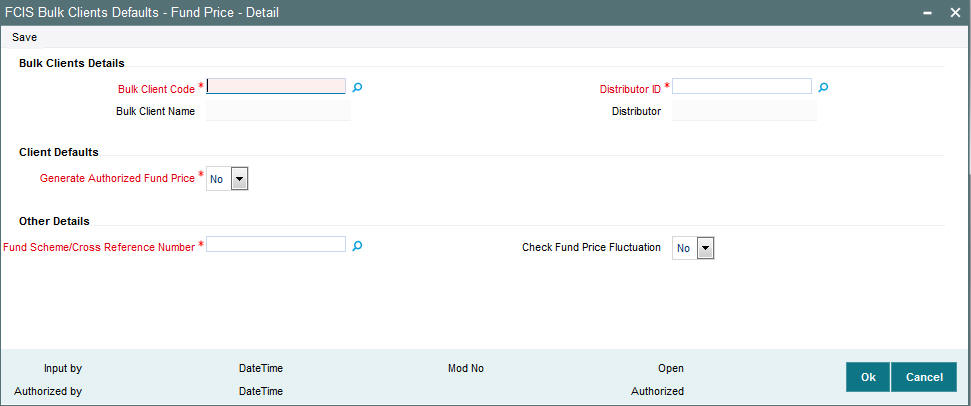This screenshot has height=406, width=971.
Task: Click the Generate Authorized Fund Price label
Action: tap(118, 178)
